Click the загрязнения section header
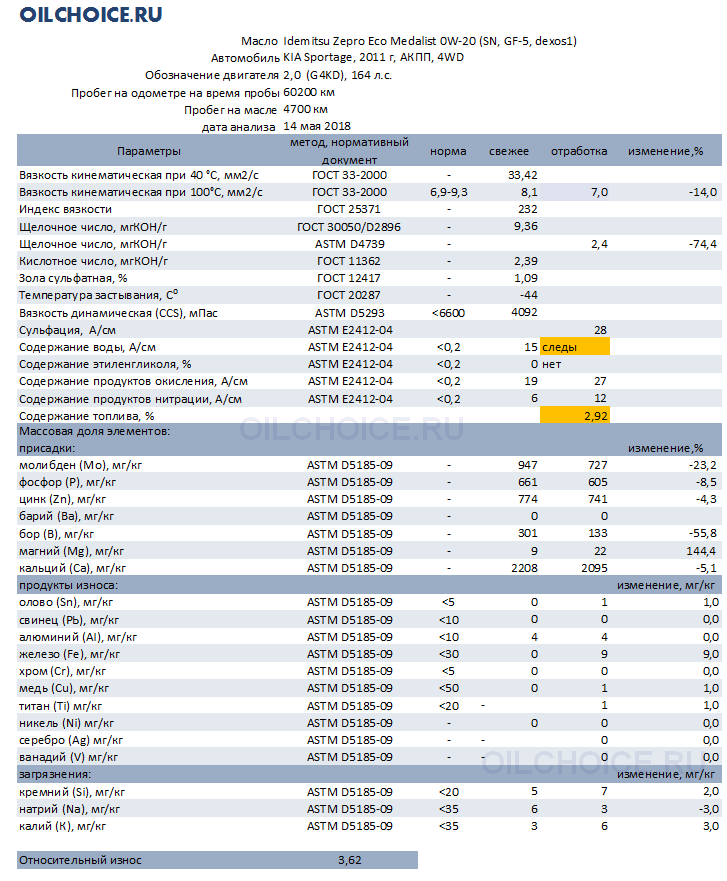Image resolution: width=727 pixels, height=881 pixels. click(x=54, y=774)
